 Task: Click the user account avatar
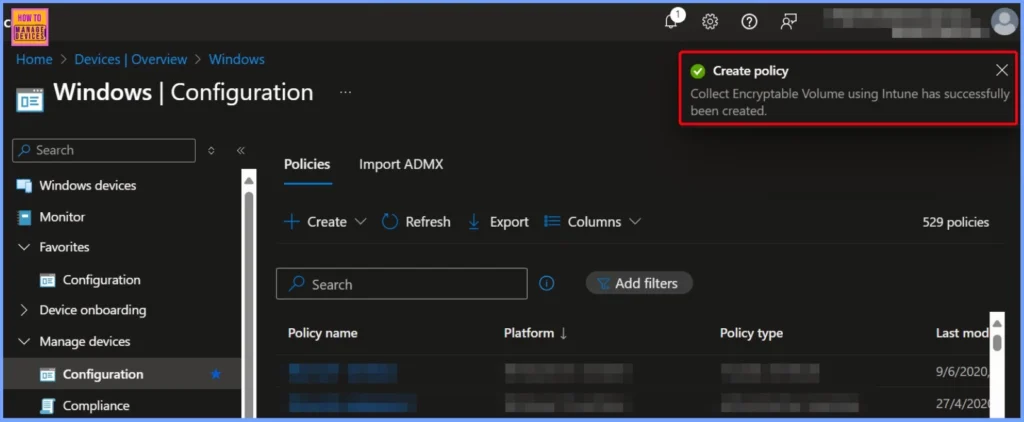1004,22
